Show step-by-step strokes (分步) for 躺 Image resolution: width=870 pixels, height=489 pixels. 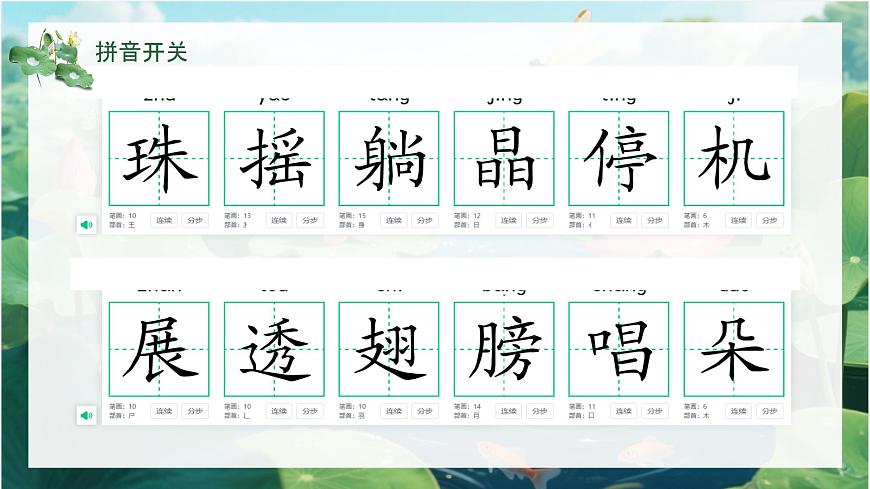click(425, 220)
